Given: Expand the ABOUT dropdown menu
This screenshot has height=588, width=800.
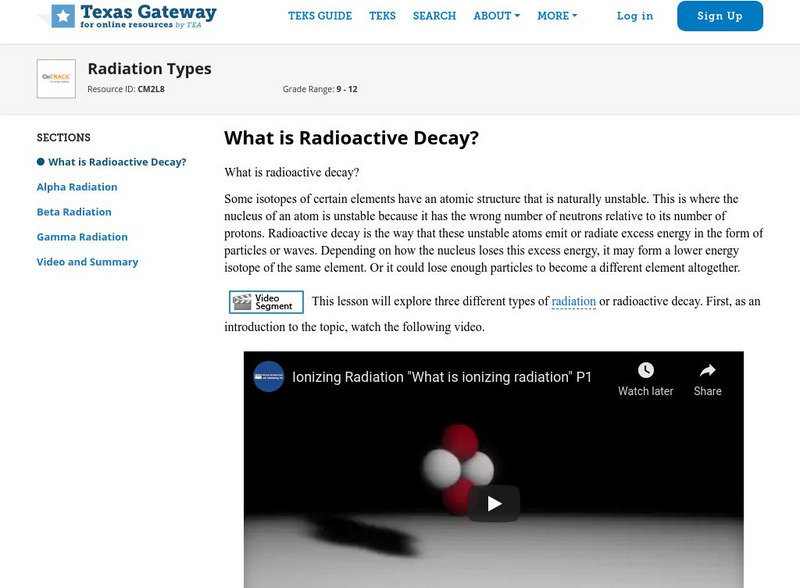Looking at the screenshot, I should (496, 16).
